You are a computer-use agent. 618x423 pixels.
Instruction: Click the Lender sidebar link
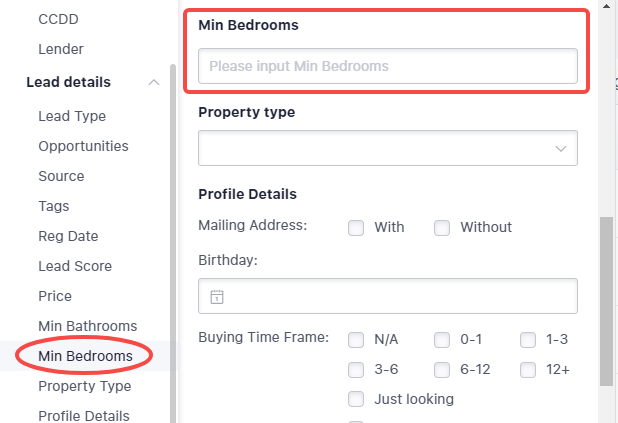click(61, 49)
